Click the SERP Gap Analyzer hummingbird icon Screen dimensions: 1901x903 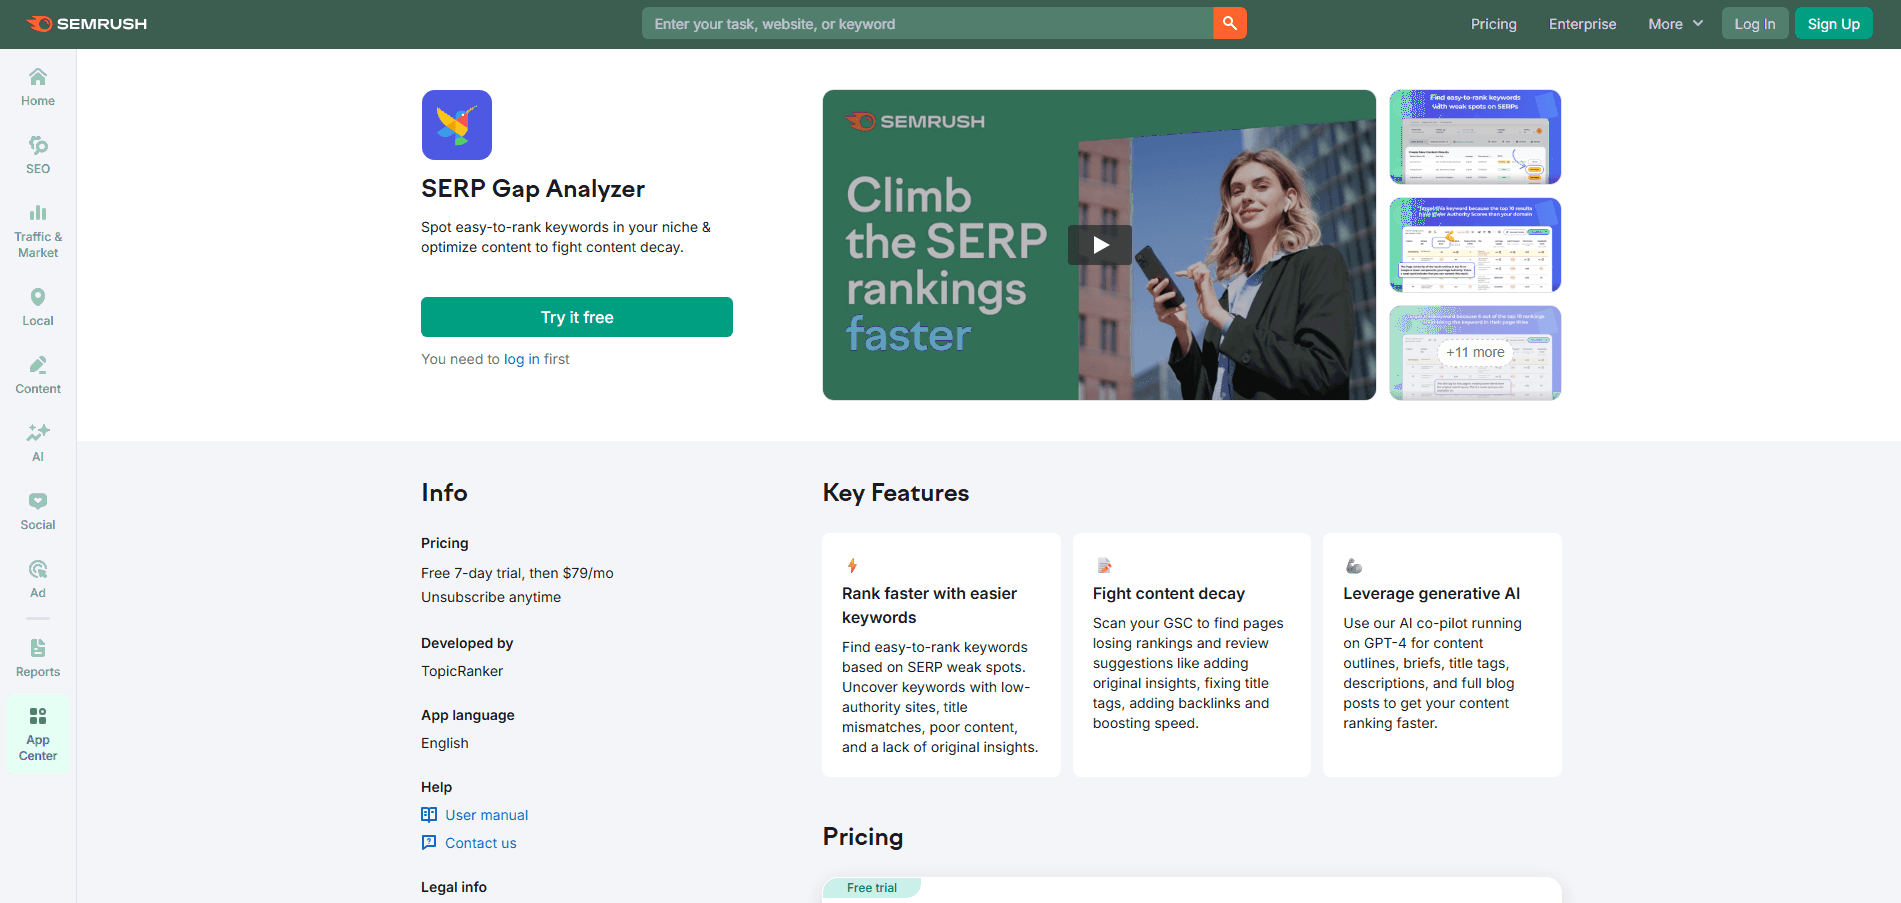pyautogui.click(x=457, y=125)
